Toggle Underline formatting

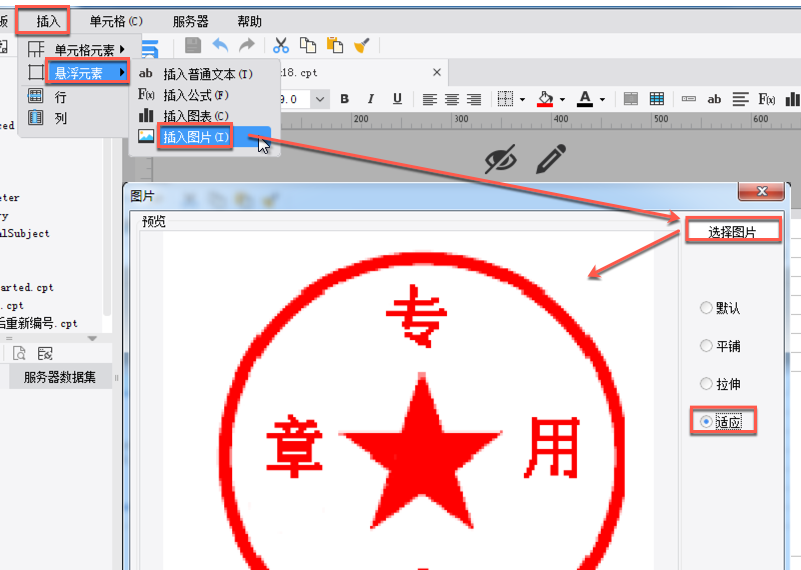click(x=397, y=99)
